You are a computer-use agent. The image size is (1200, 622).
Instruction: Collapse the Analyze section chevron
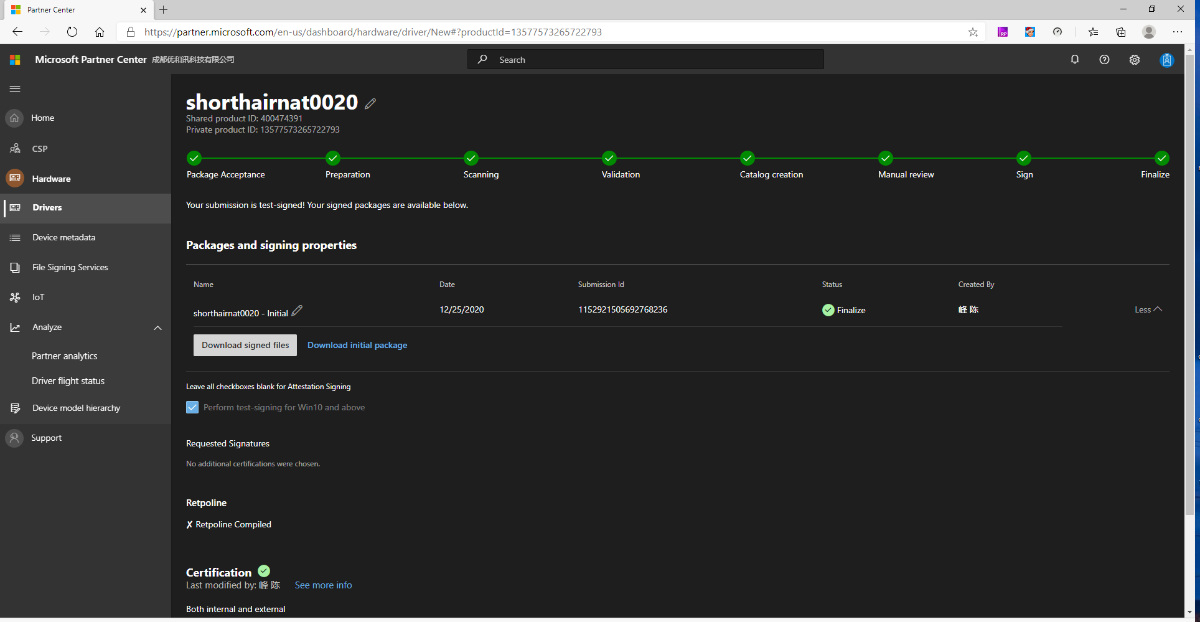[x=158, y=327]
